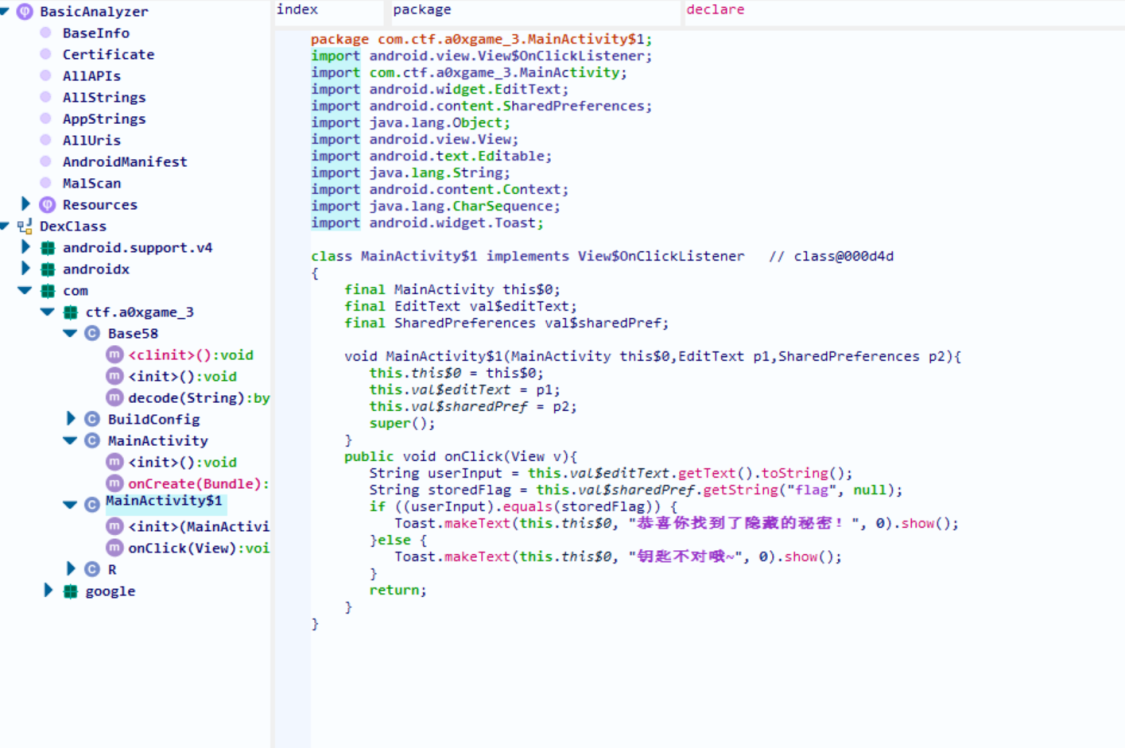Click the decode(String) method icon

(115, 398)
